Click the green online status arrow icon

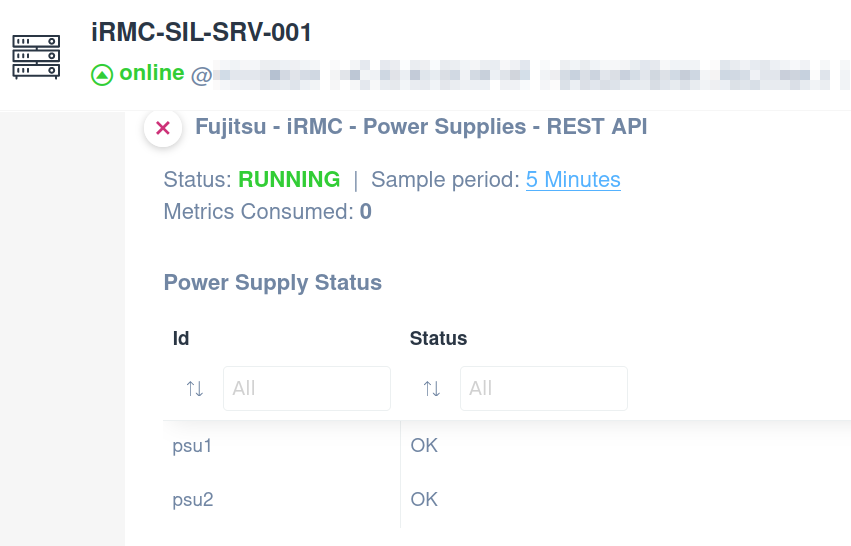[102, 75]
